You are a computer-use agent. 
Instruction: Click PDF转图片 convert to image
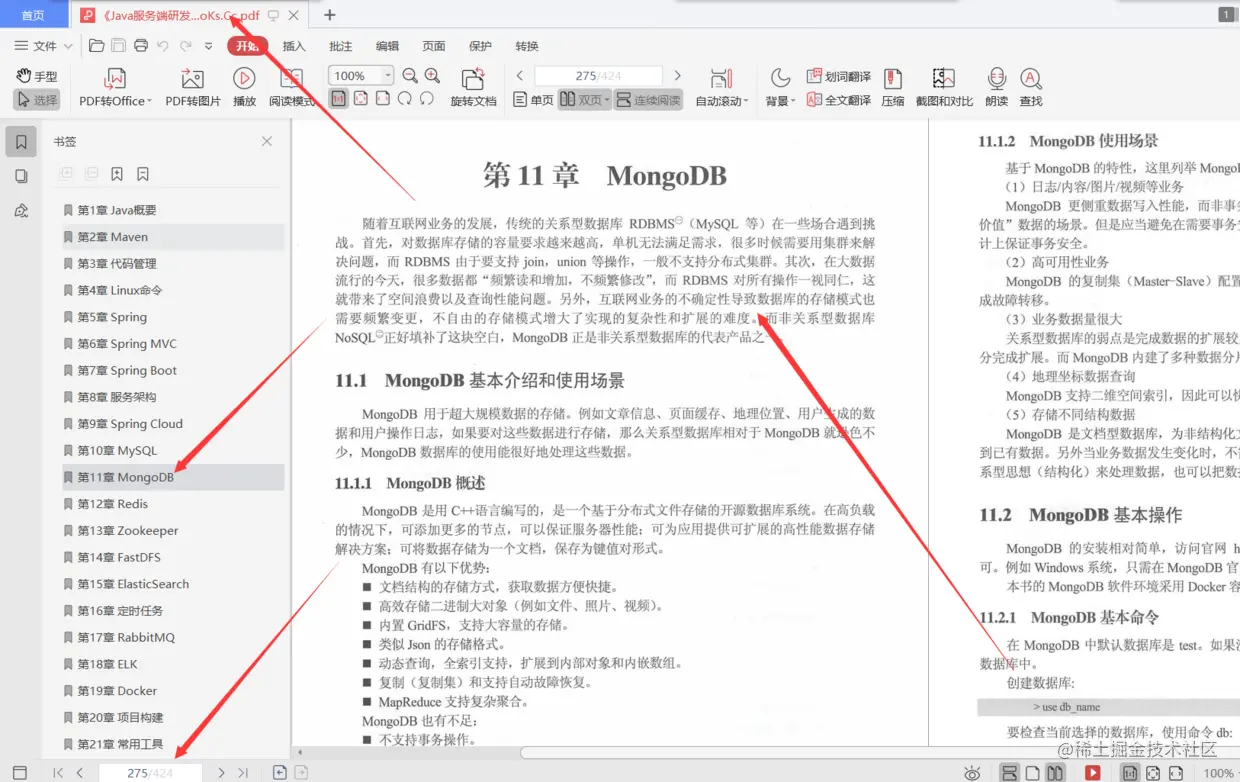(x=193, y=88)
